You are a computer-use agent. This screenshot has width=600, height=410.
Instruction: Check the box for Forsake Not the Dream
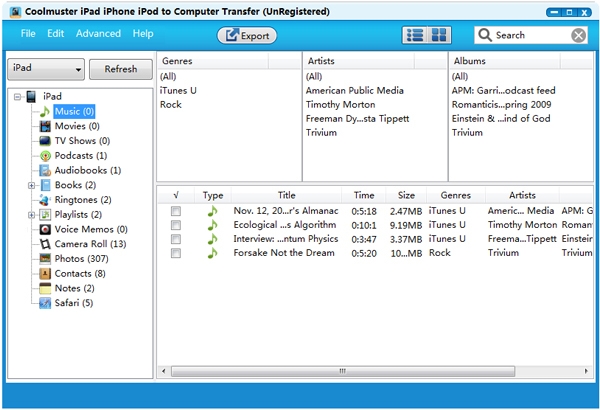pyautogui.click(x=176, y=253)
